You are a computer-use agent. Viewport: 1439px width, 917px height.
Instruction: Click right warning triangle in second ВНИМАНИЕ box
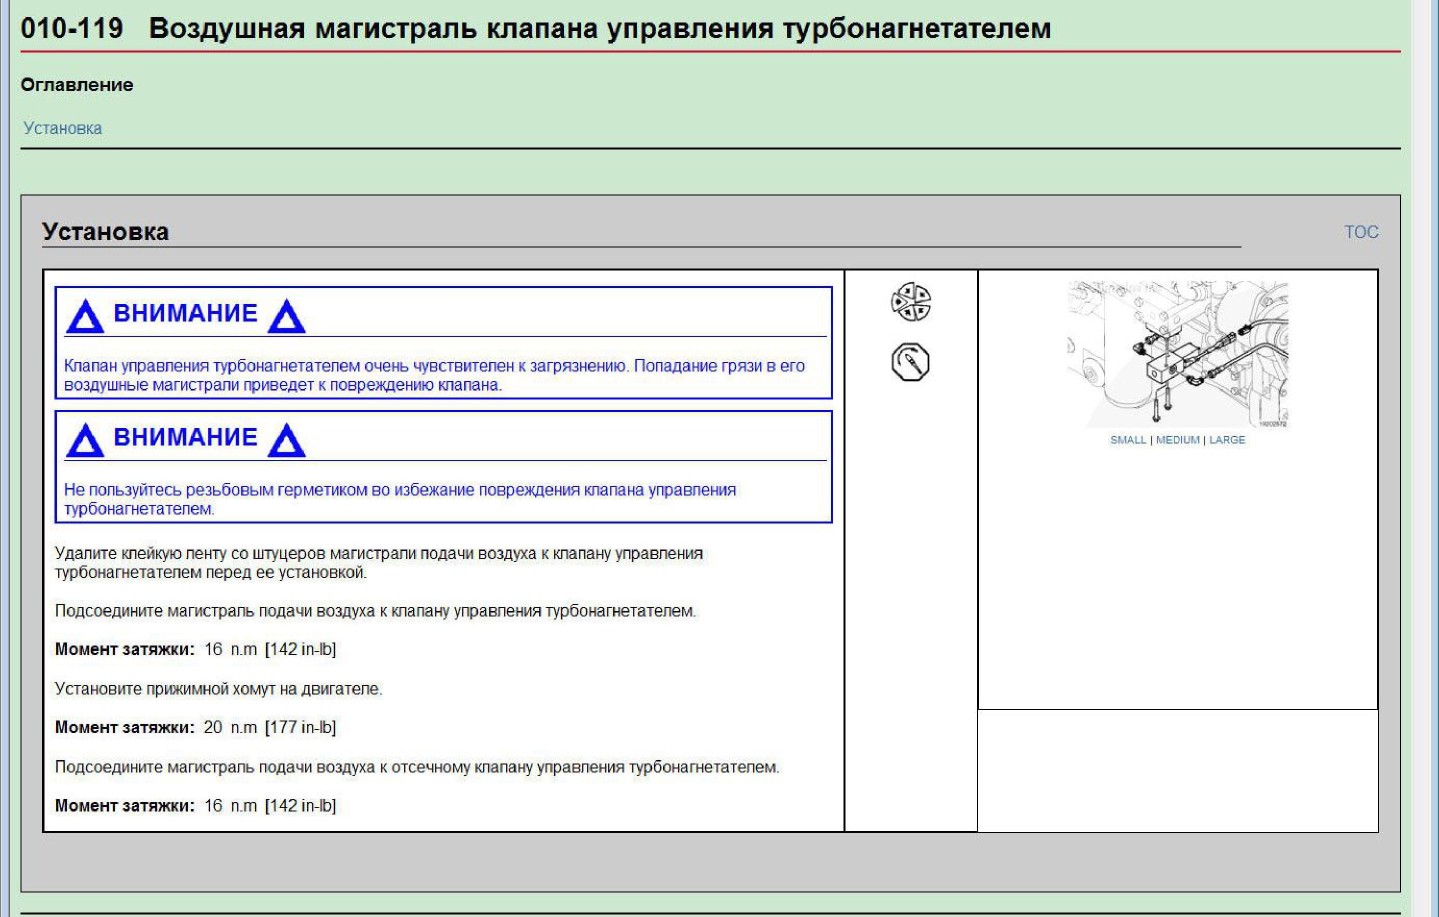click(286, 441)
